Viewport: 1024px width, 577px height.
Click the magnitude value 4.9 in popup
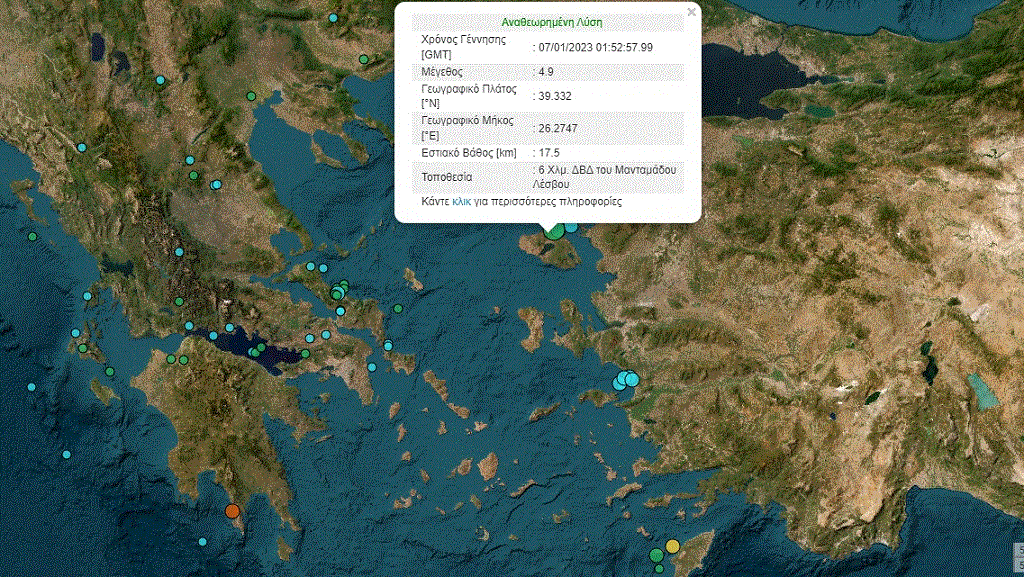(546, 72)
